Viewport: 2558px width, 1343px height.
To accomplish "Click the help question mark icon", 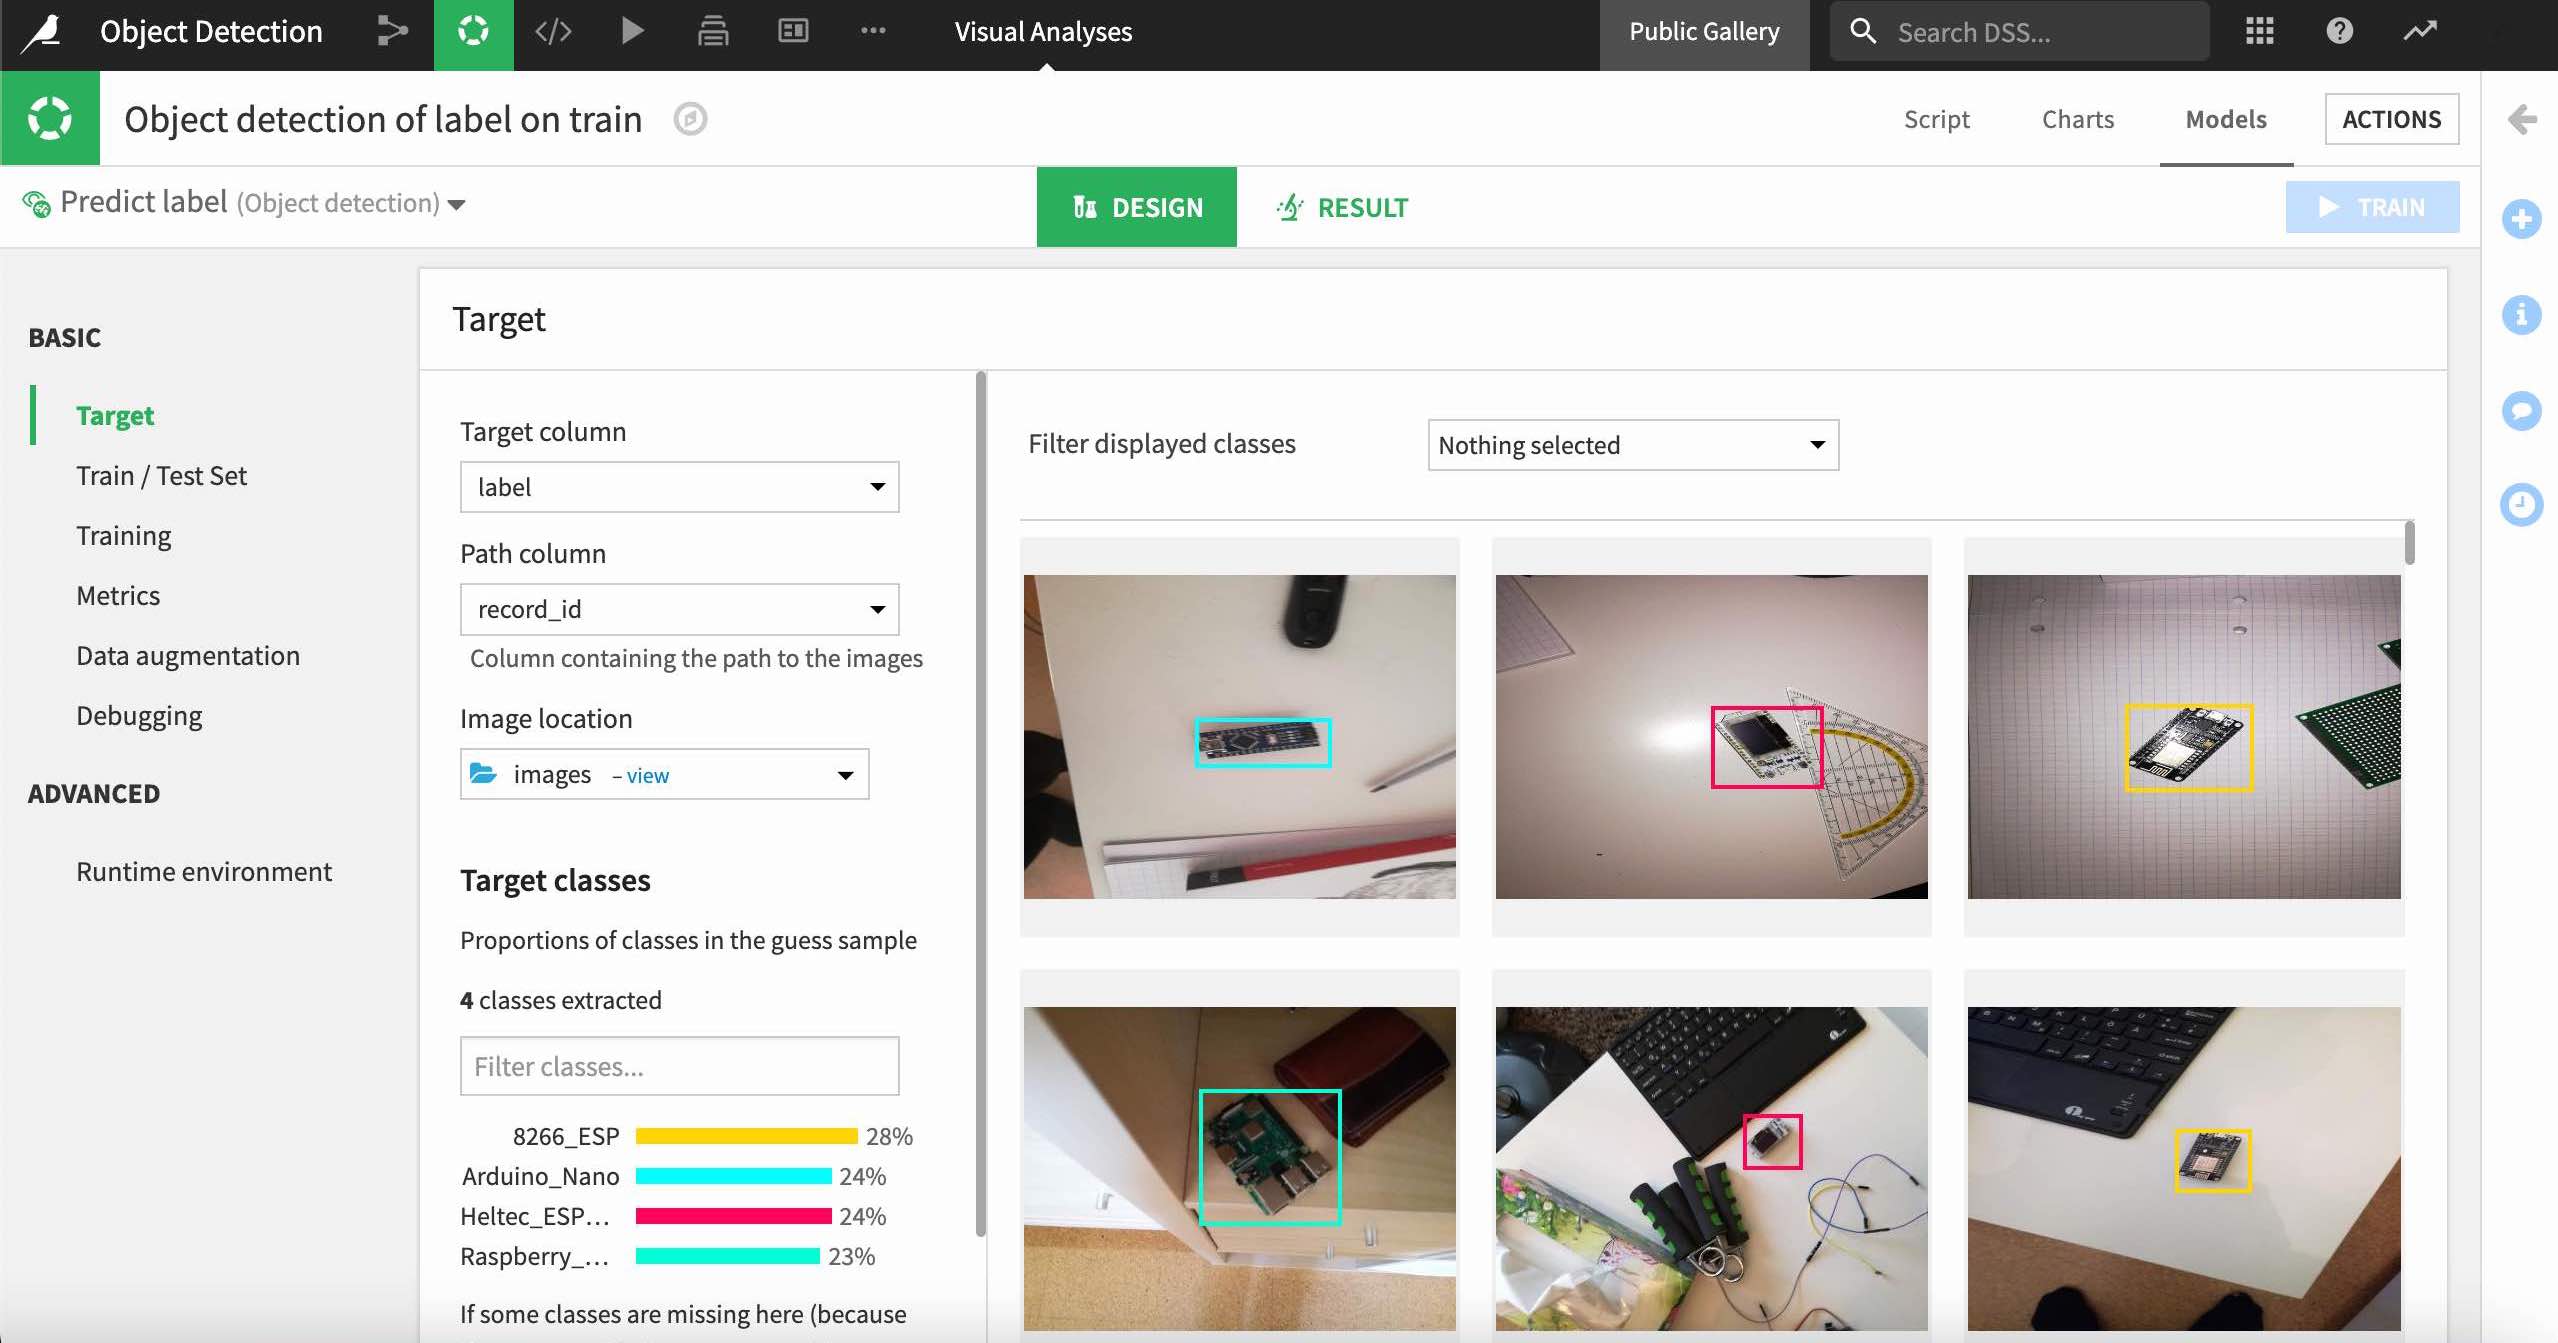I will click(2338, 31).
